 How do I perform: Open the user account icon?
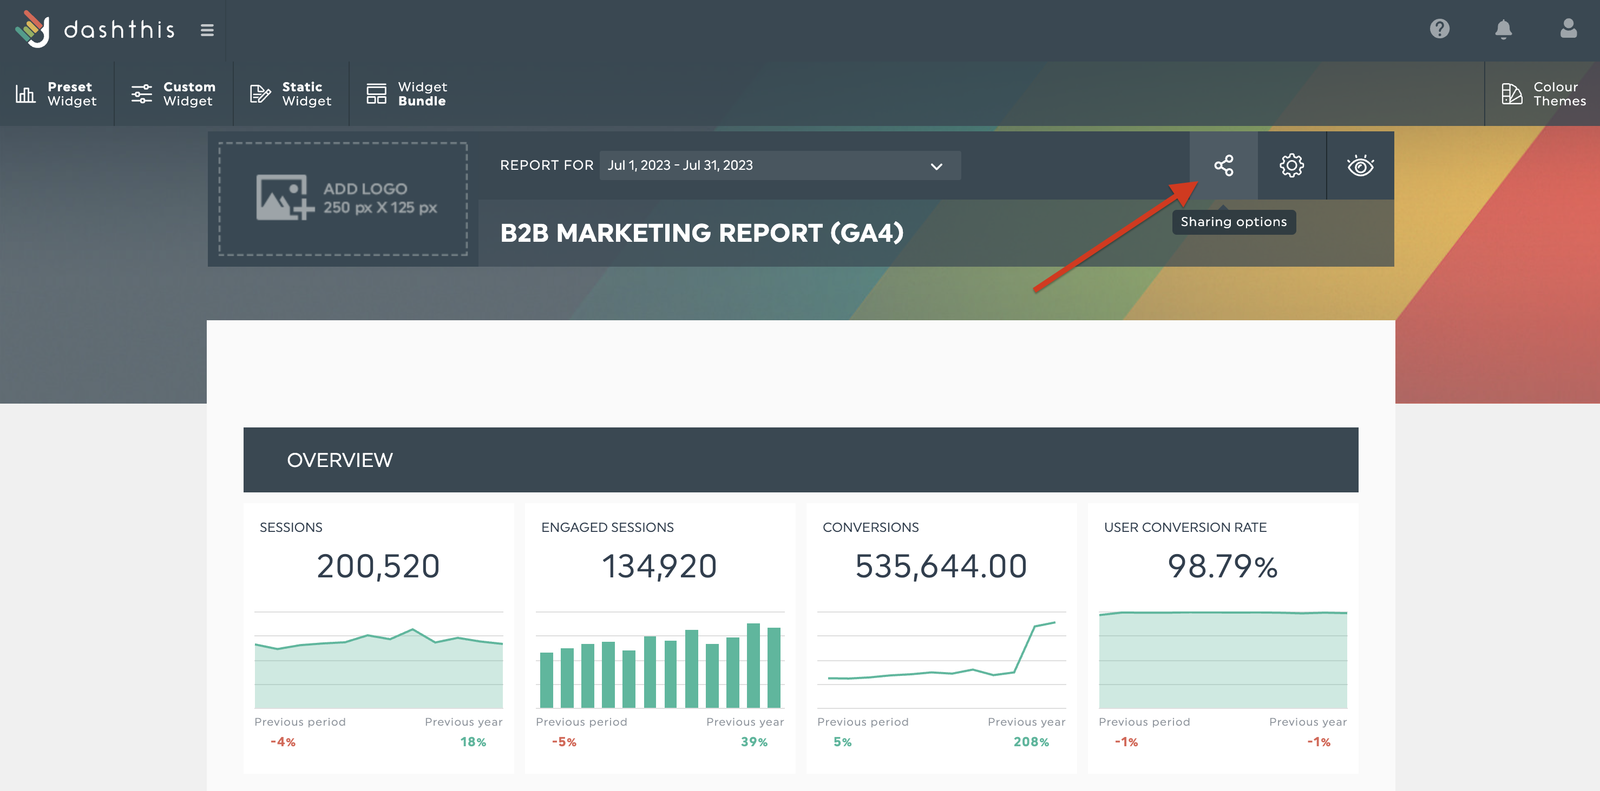tap(1568, 29)
